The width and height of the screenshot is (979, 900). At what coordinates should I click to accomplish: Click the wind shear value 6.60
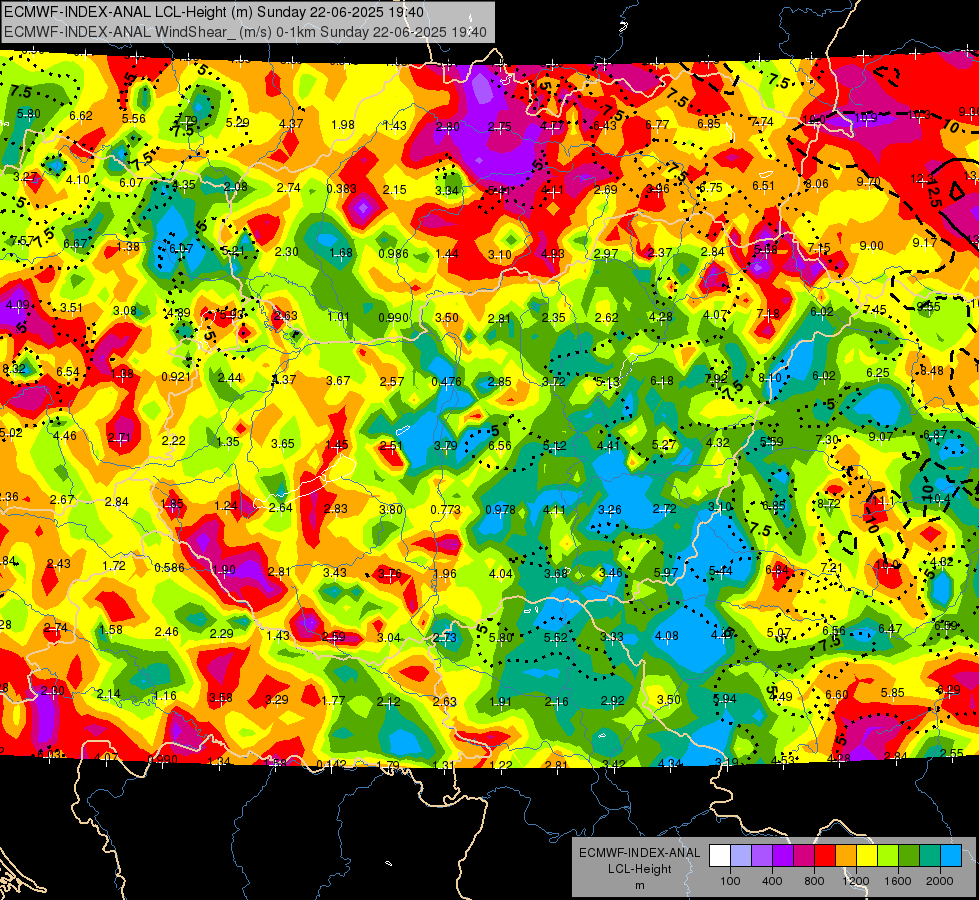point(837,695)
